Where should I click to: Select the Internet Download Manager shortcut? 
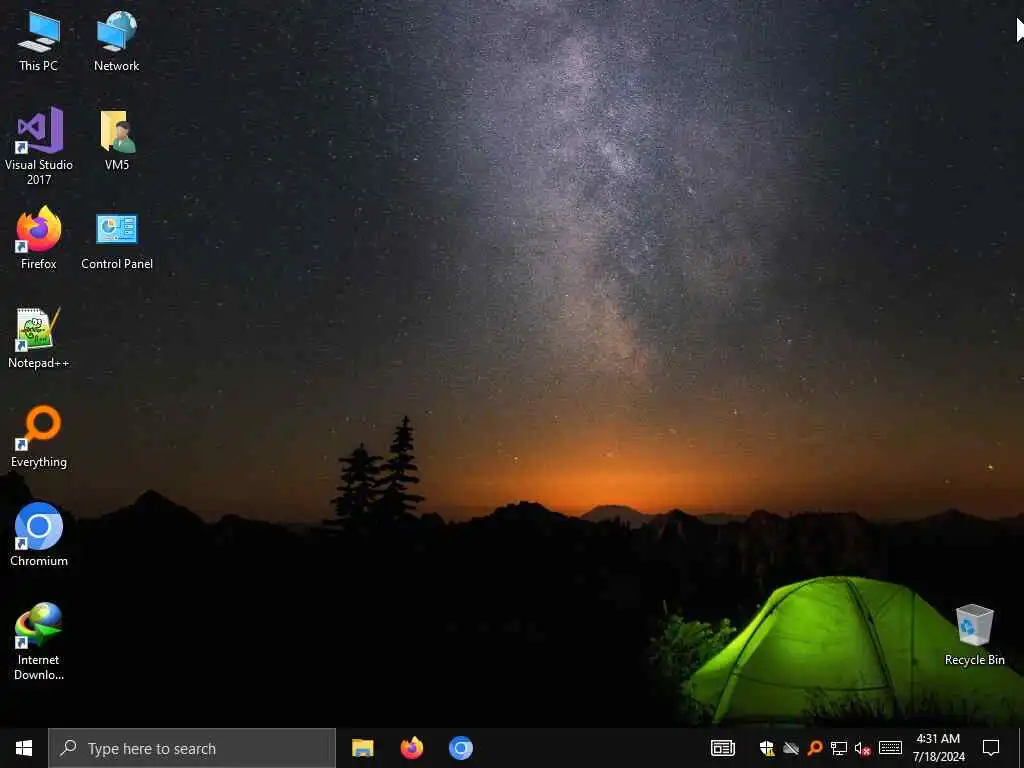[x=39, y=641]
